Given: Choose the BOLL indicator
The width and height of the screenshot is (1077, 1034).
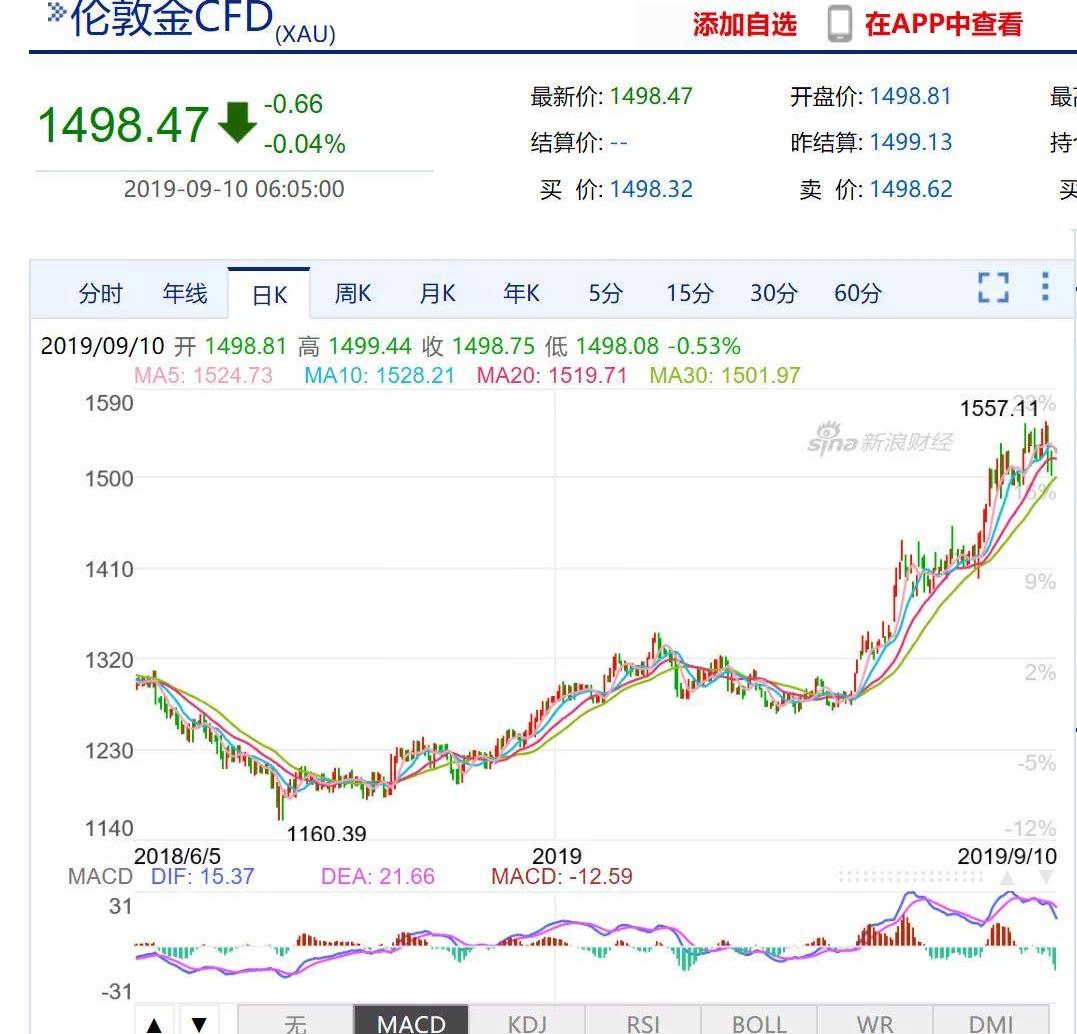Looking at the screenshot, I should tap(759, 1022).
